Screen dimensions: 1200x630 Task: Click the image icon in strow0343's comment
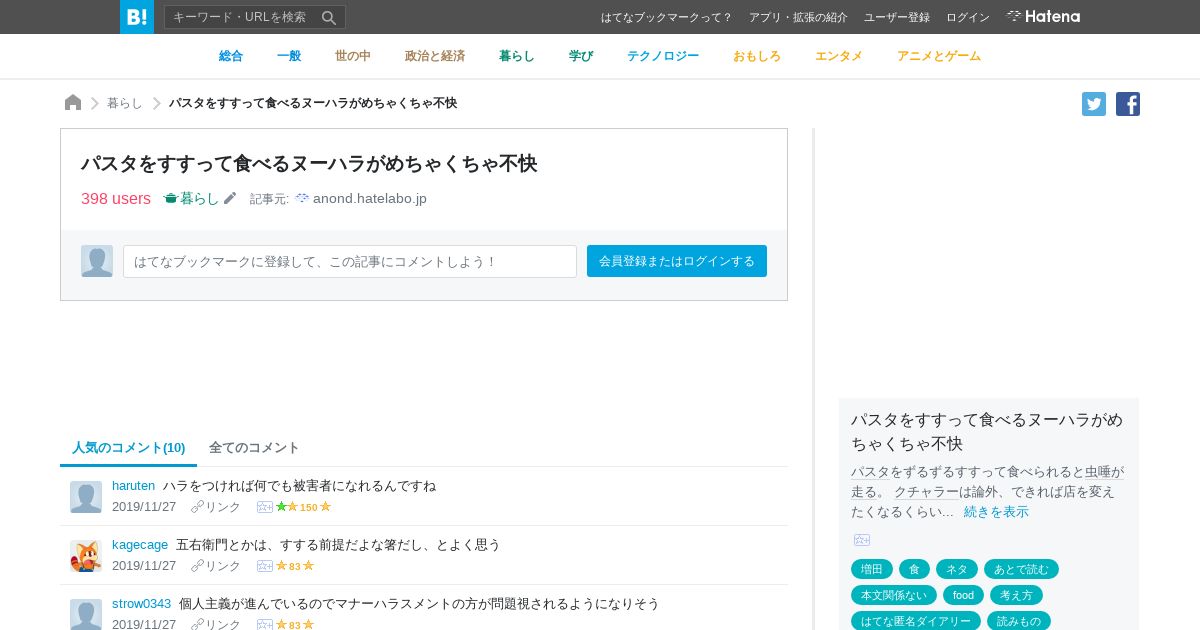265,624
